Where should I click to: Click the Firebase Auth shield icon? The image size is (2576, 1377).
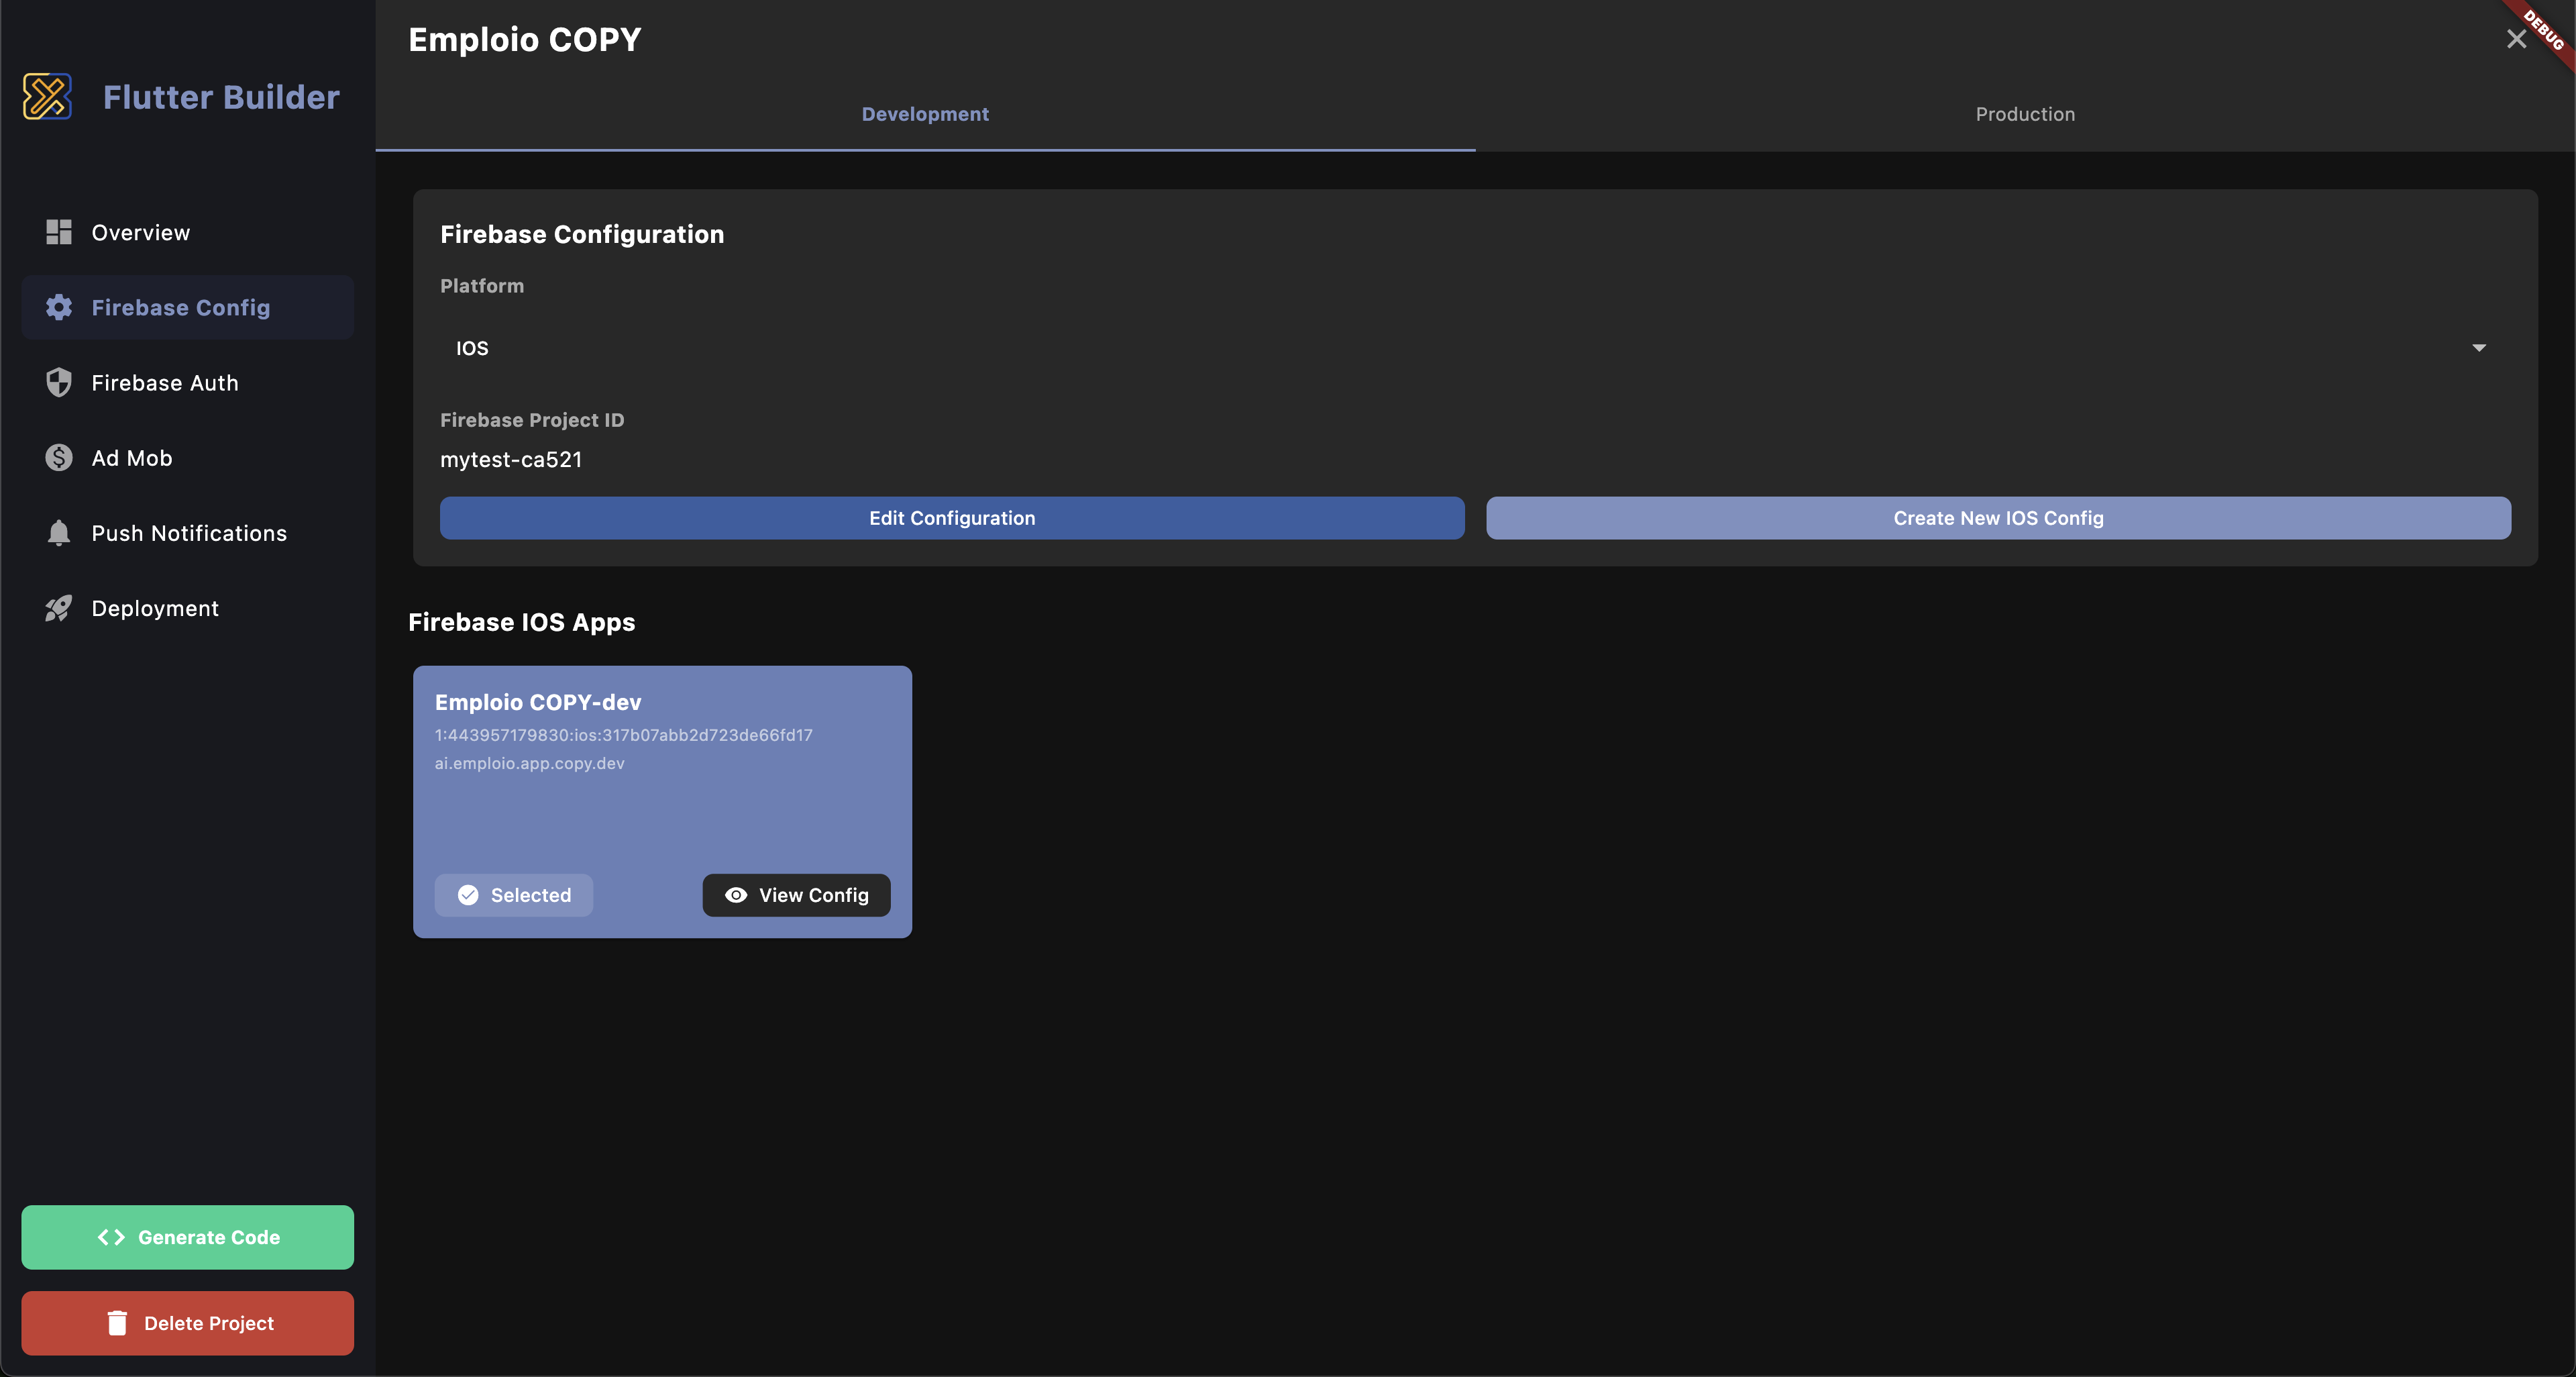click(59, 382)
